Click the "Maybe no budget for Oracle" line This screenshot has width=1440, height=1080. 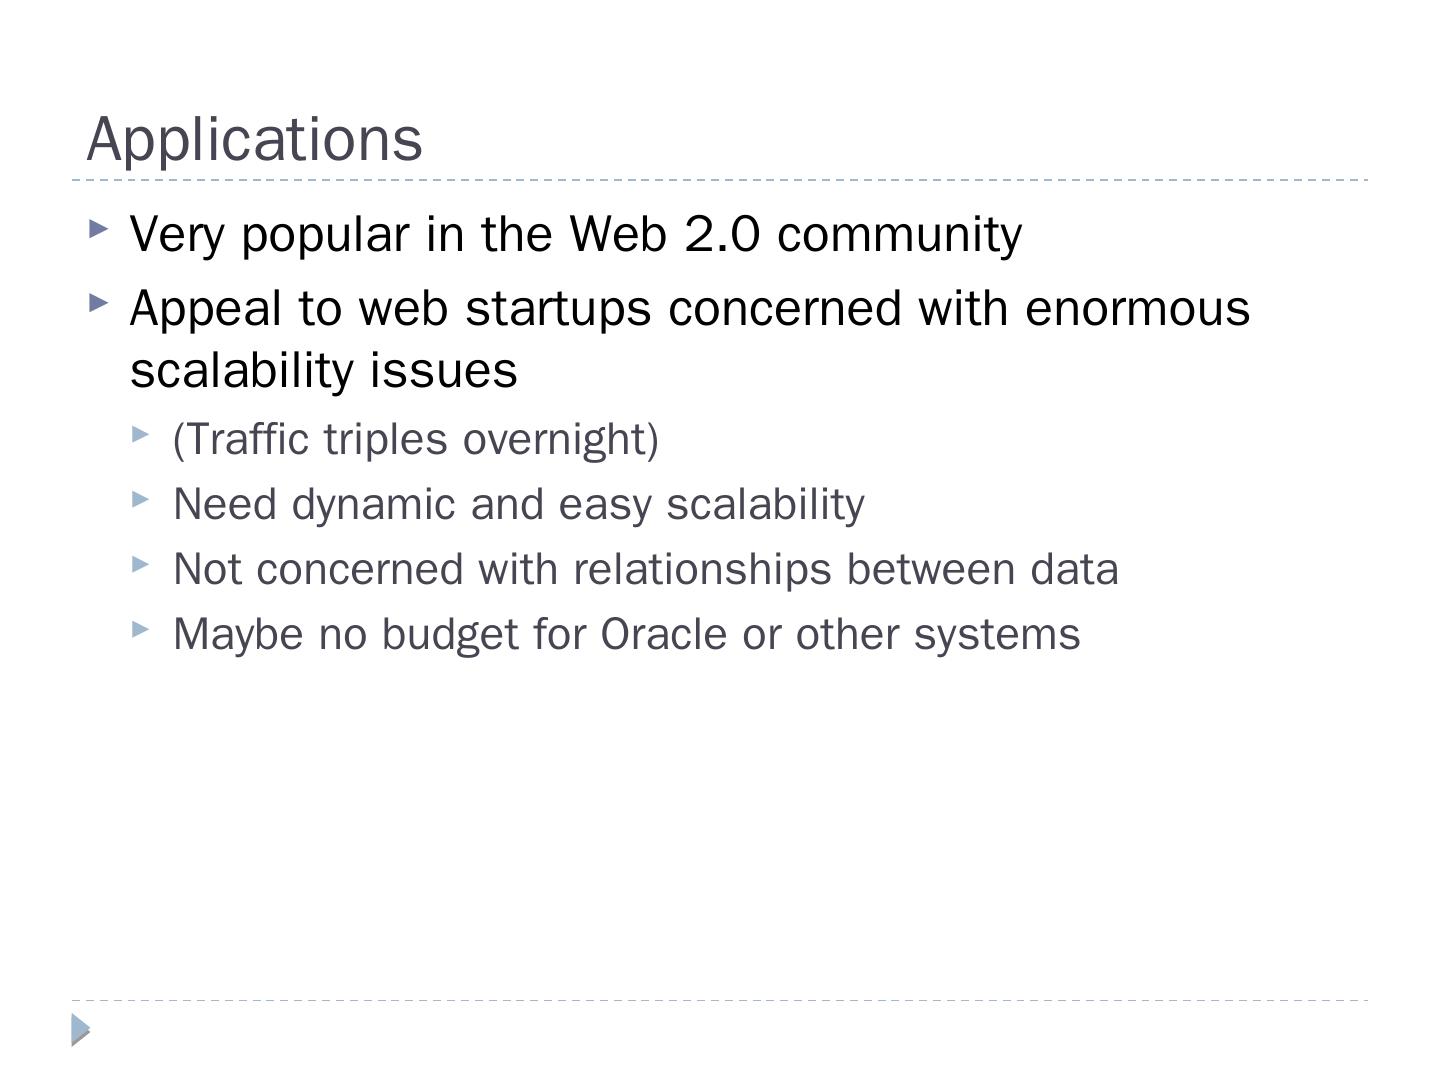pos(626,634)
